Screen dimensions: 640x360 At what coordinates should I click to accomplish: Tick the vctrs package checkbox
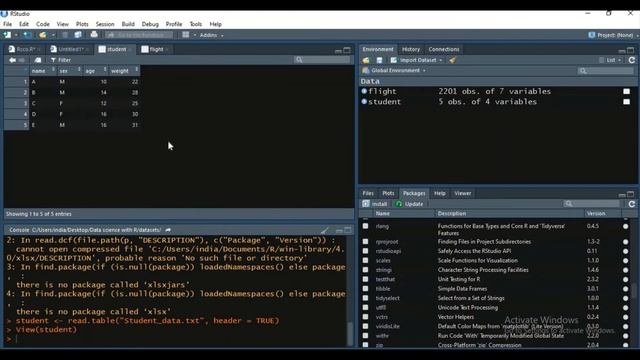click(365, 317)
